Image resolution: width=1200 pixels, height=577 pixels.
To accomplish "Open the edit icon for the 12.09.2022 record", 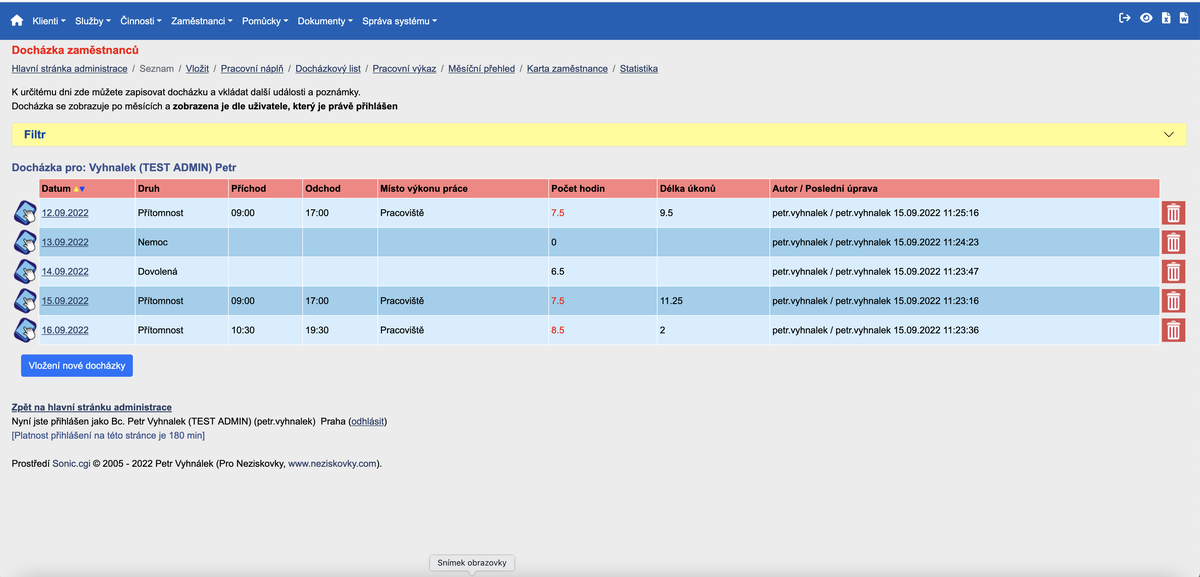I will [x=23, y=212].
